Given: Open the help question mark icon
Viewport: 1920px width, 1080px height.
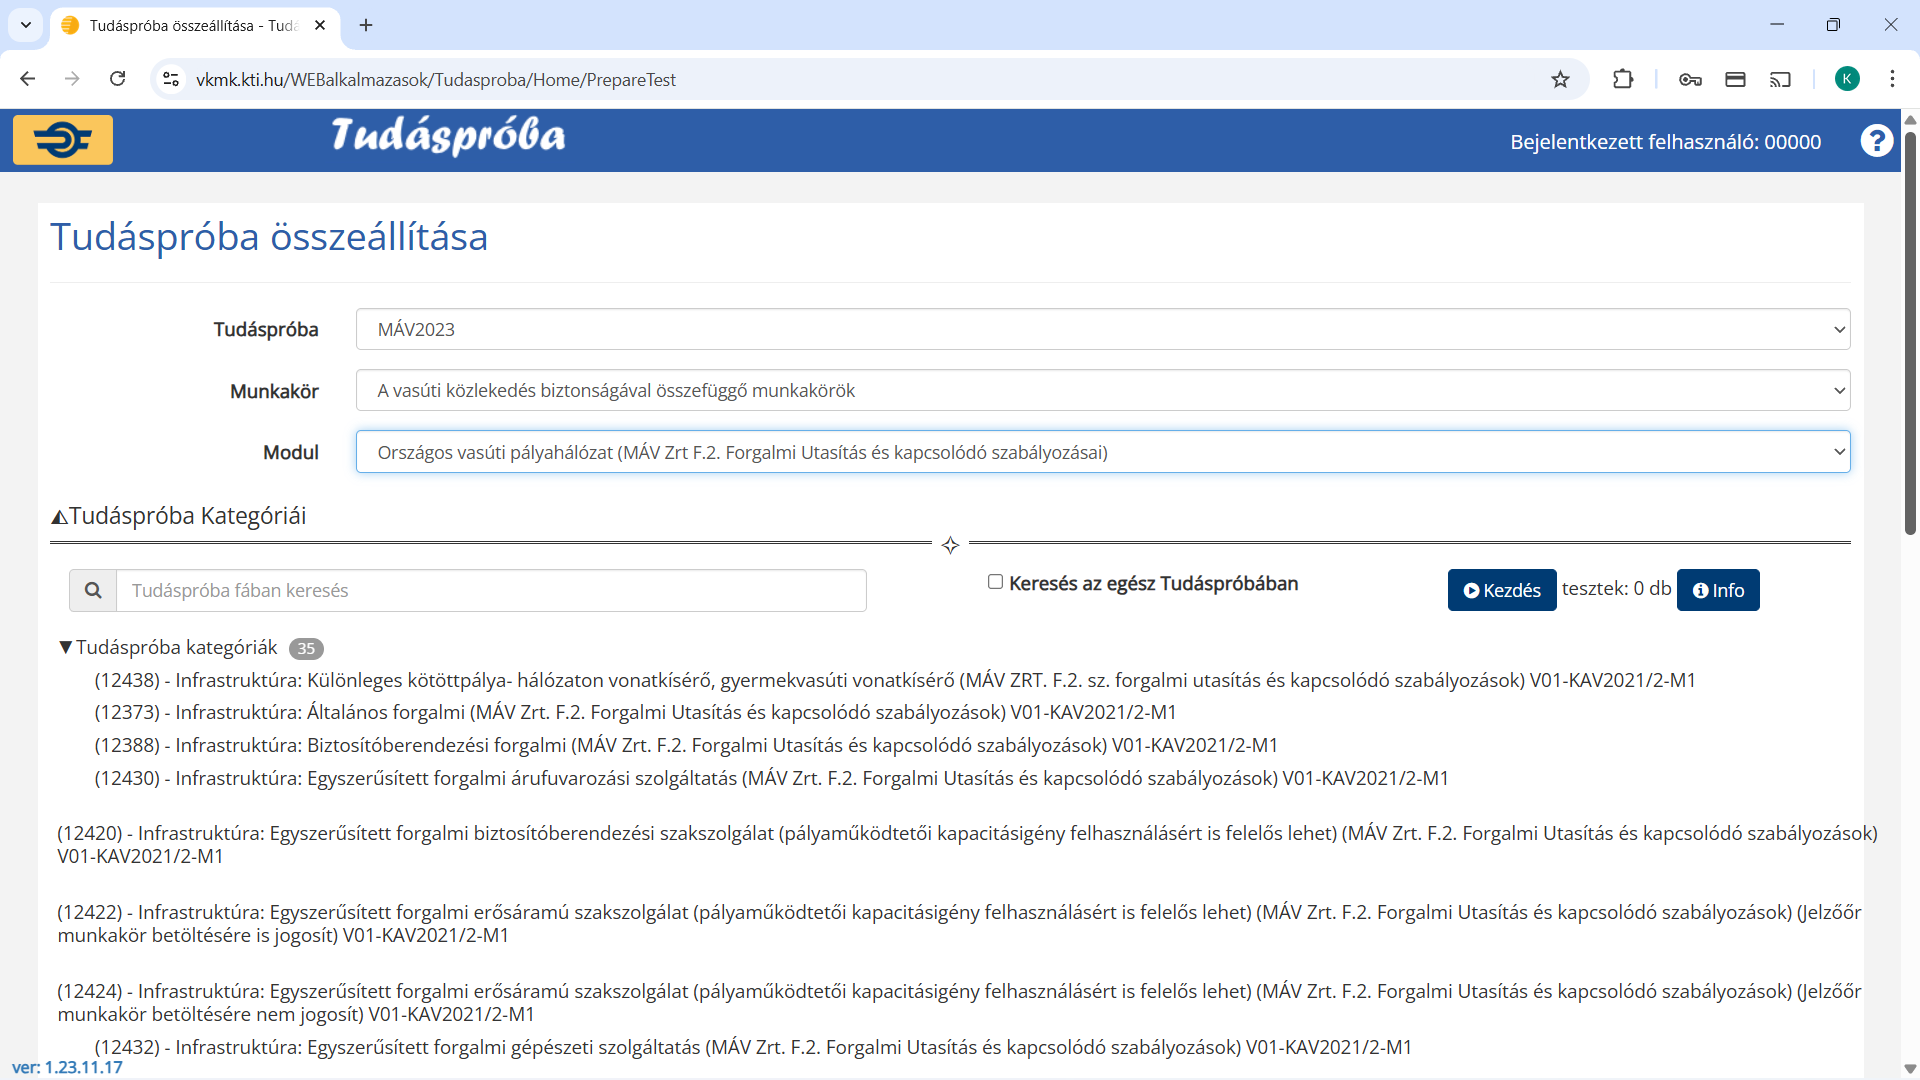Looking at the screenshot, I should click(x=1876, y=141).
